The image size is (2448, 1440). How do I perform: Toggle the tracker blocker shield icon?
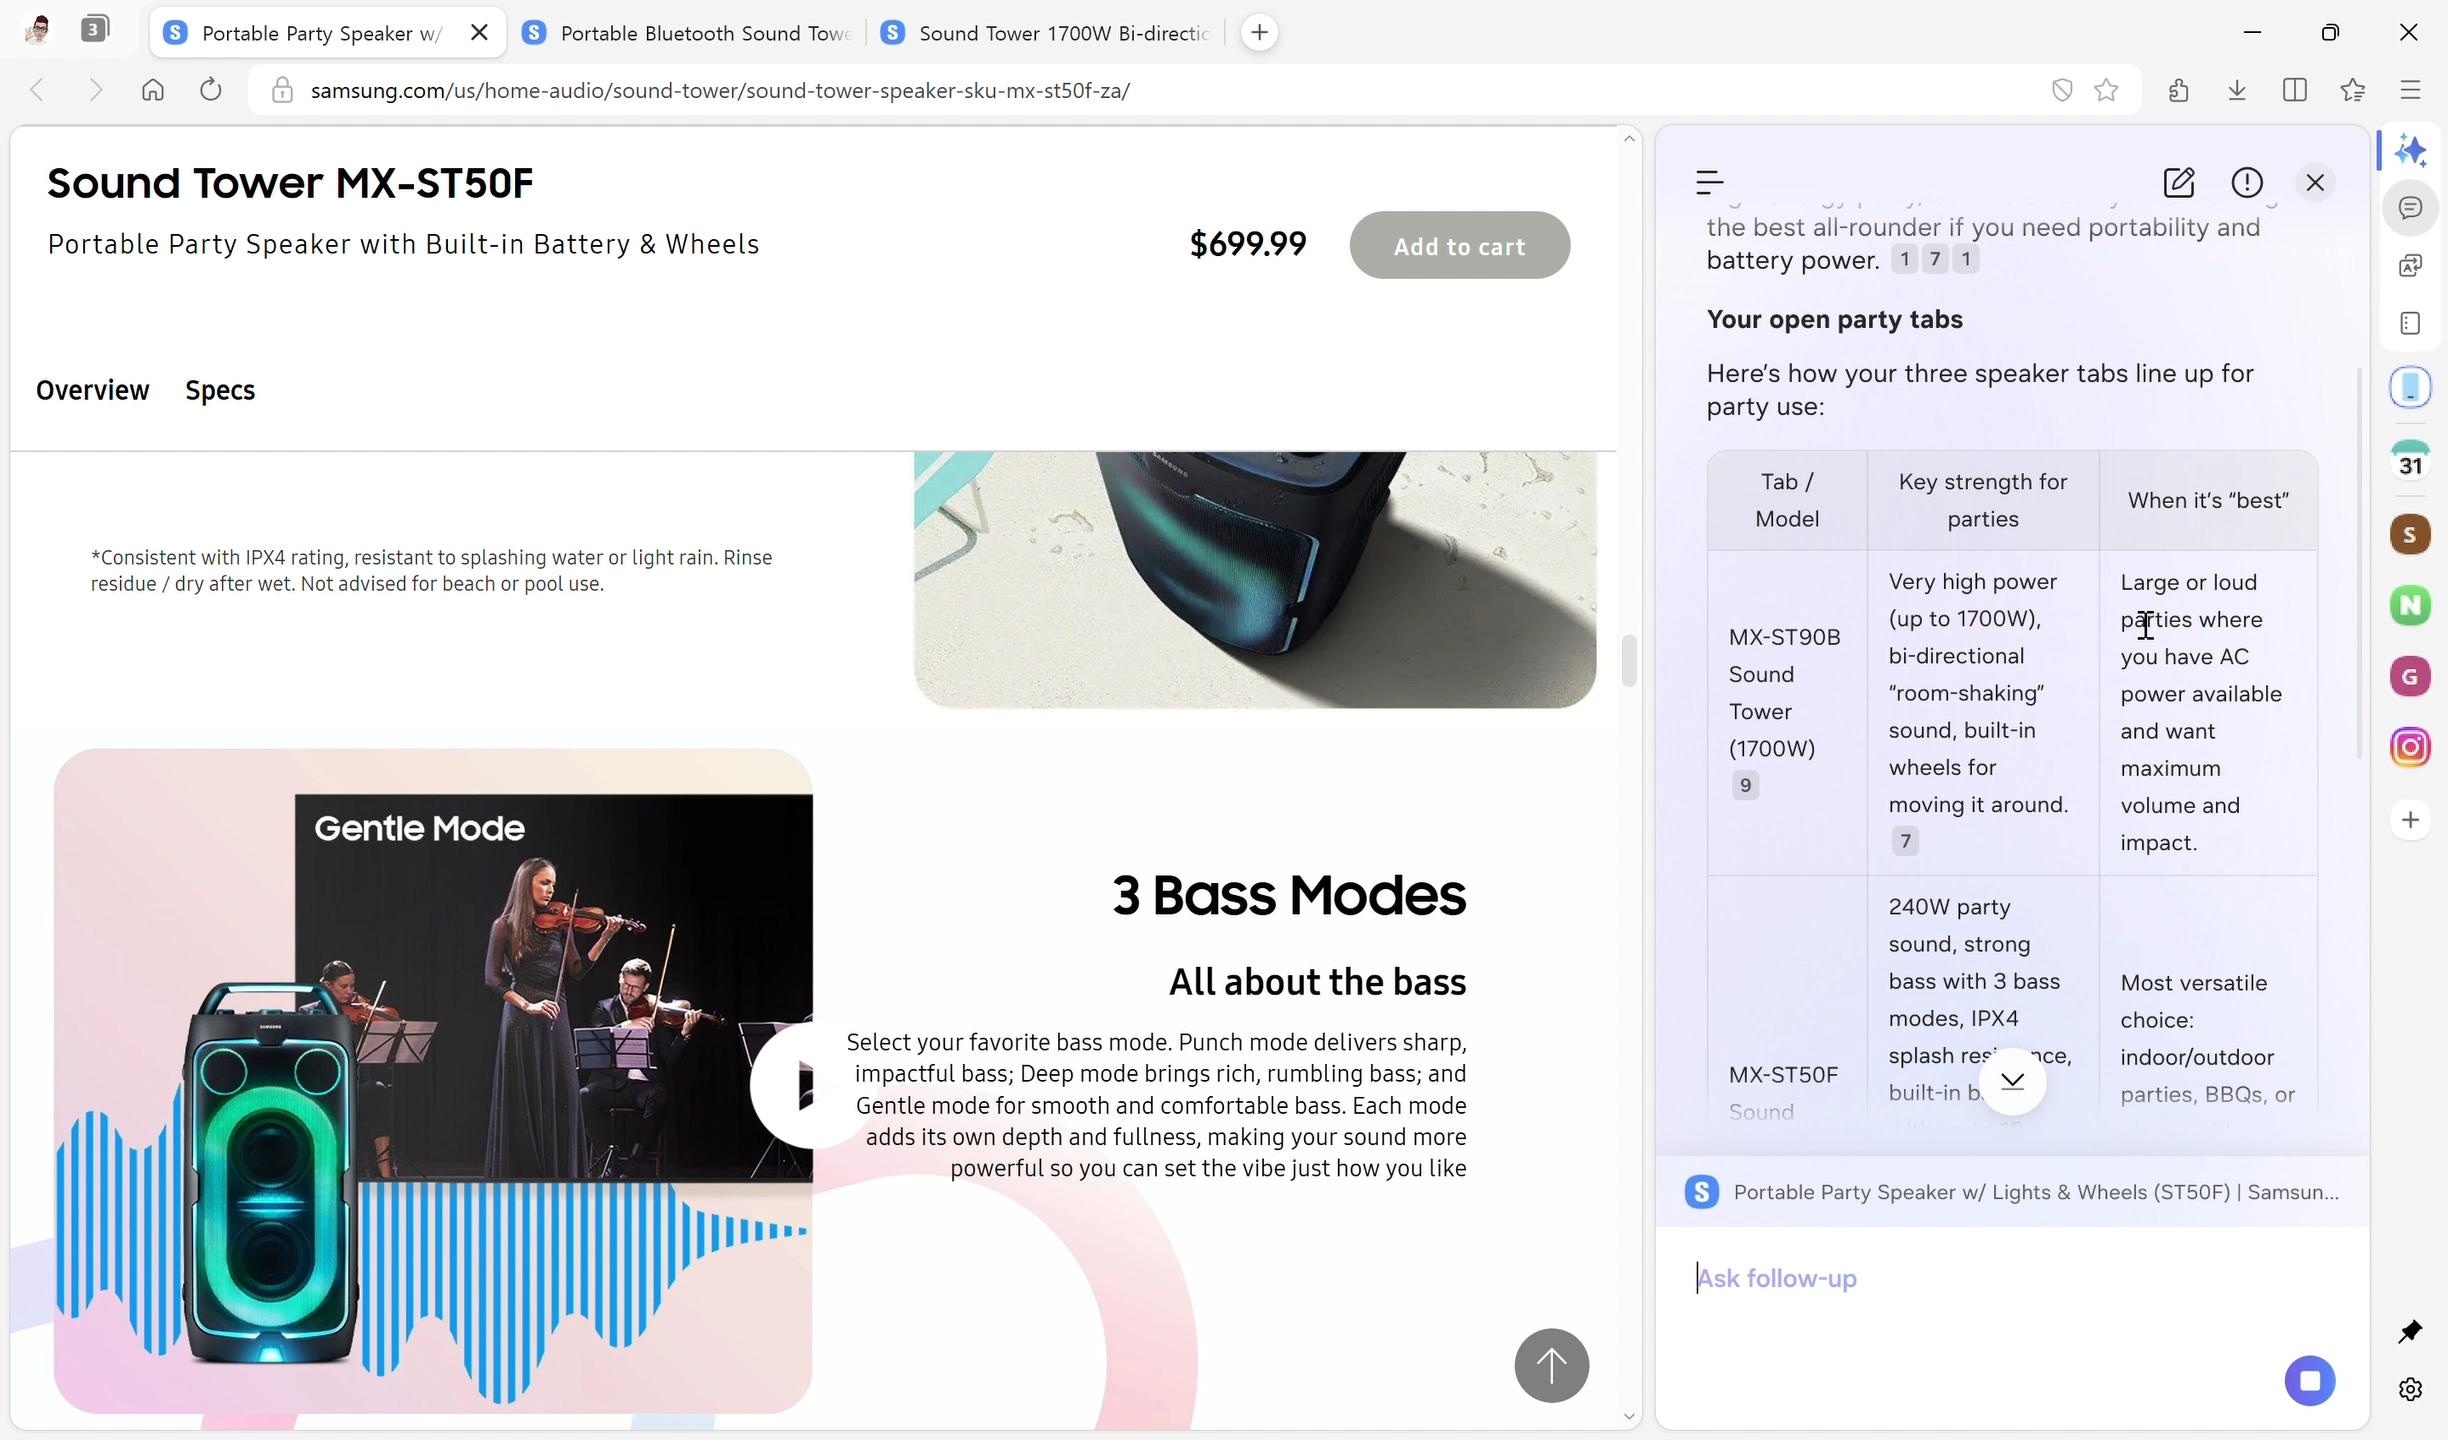coord(2062,90)
